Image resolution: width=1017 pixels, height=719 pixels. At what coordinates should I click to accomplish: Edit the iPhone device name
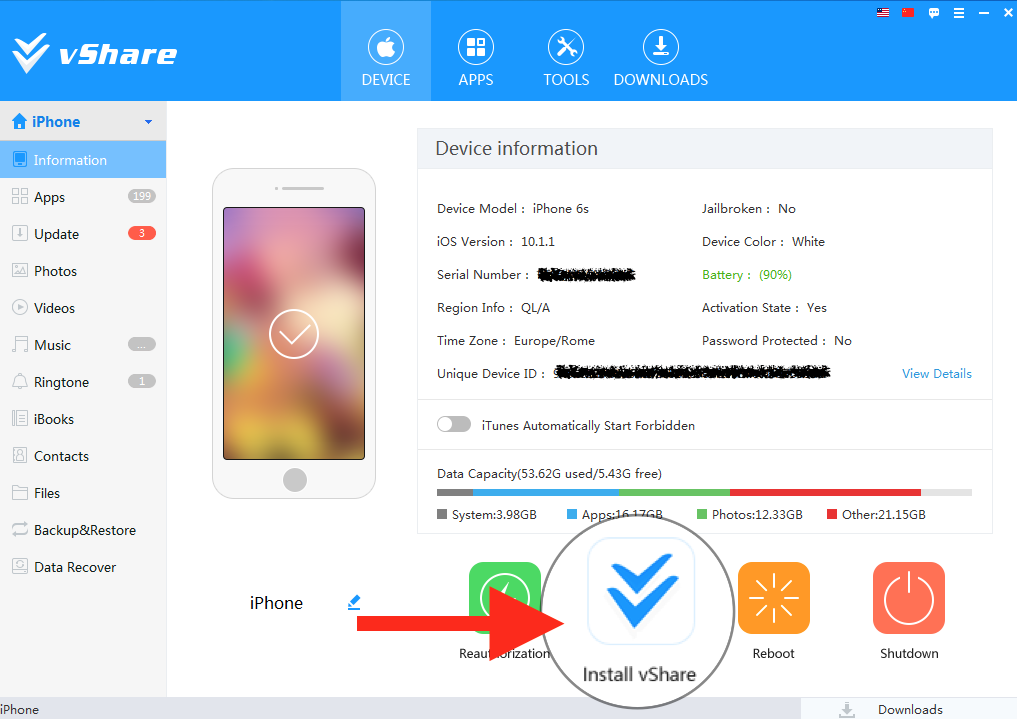click(353, 602)
